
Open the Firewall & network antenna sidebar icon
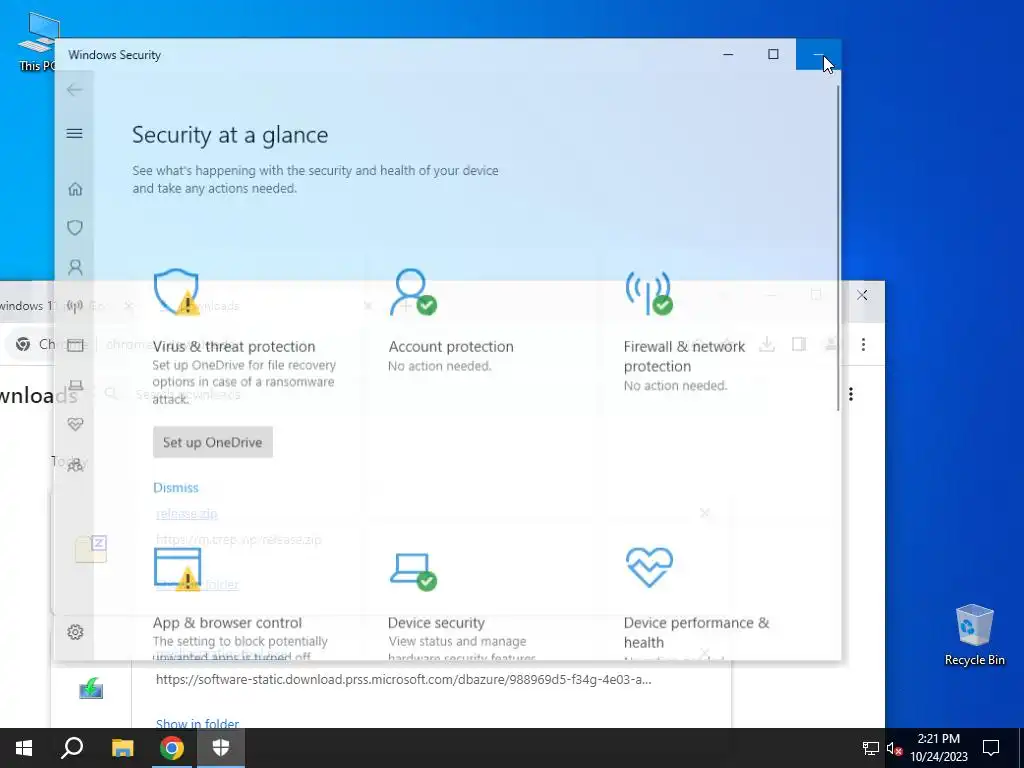[75, 306]
